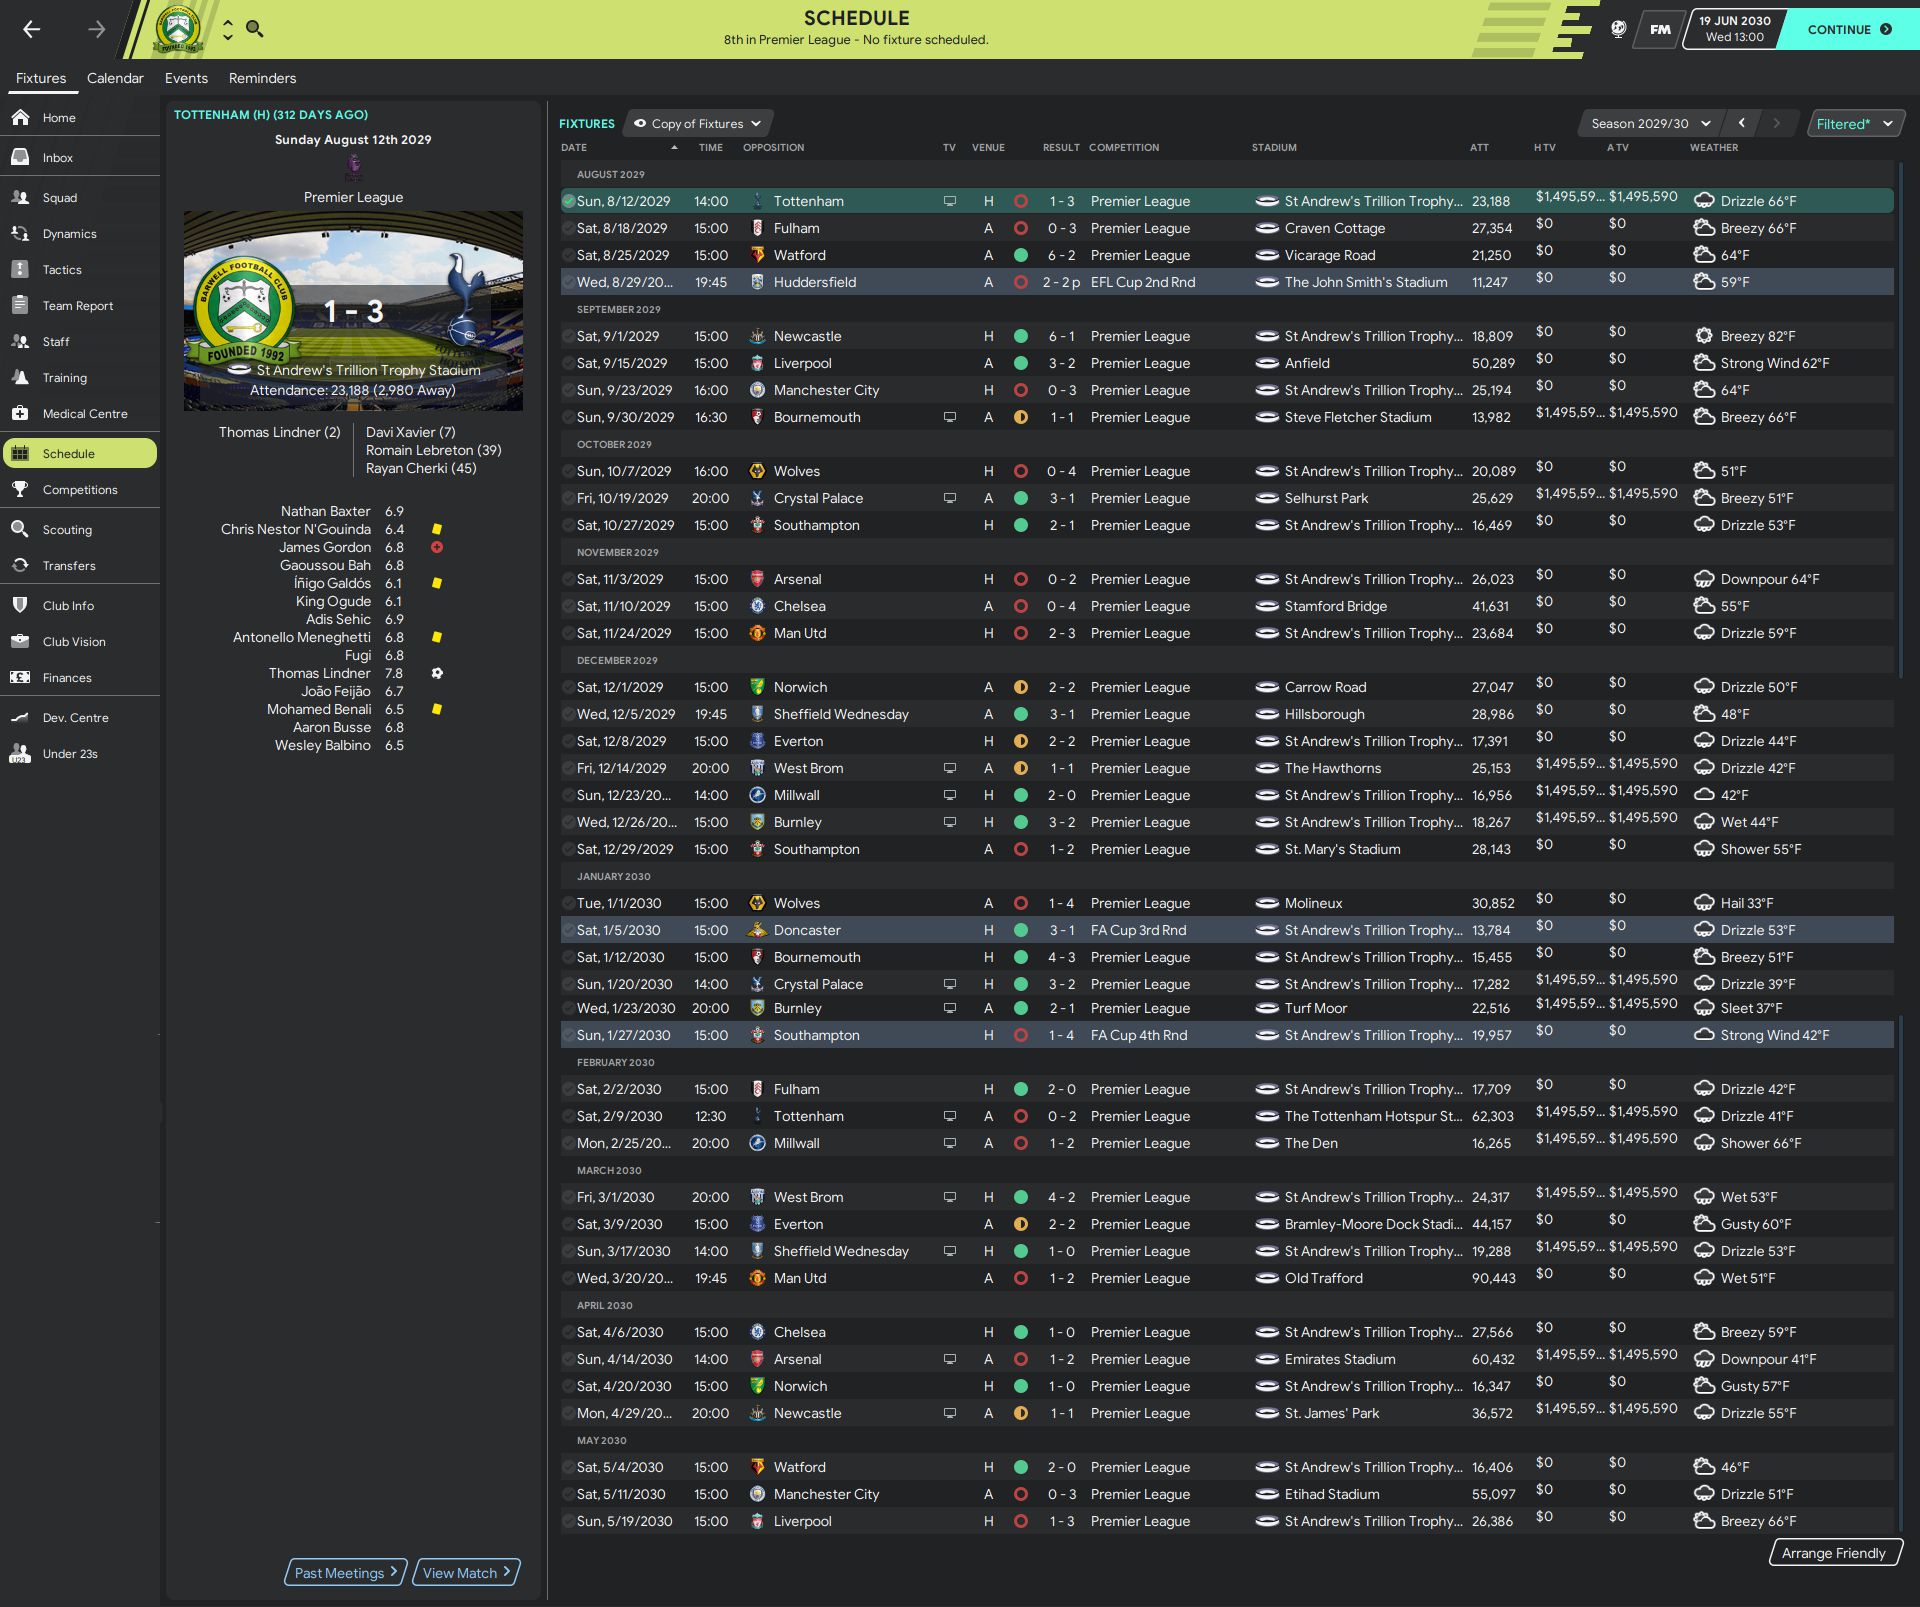Click Arrange Friendly button
Image resolution: width=1920 pixels, height=1607 pixels.
[x=1834, y=1553]
